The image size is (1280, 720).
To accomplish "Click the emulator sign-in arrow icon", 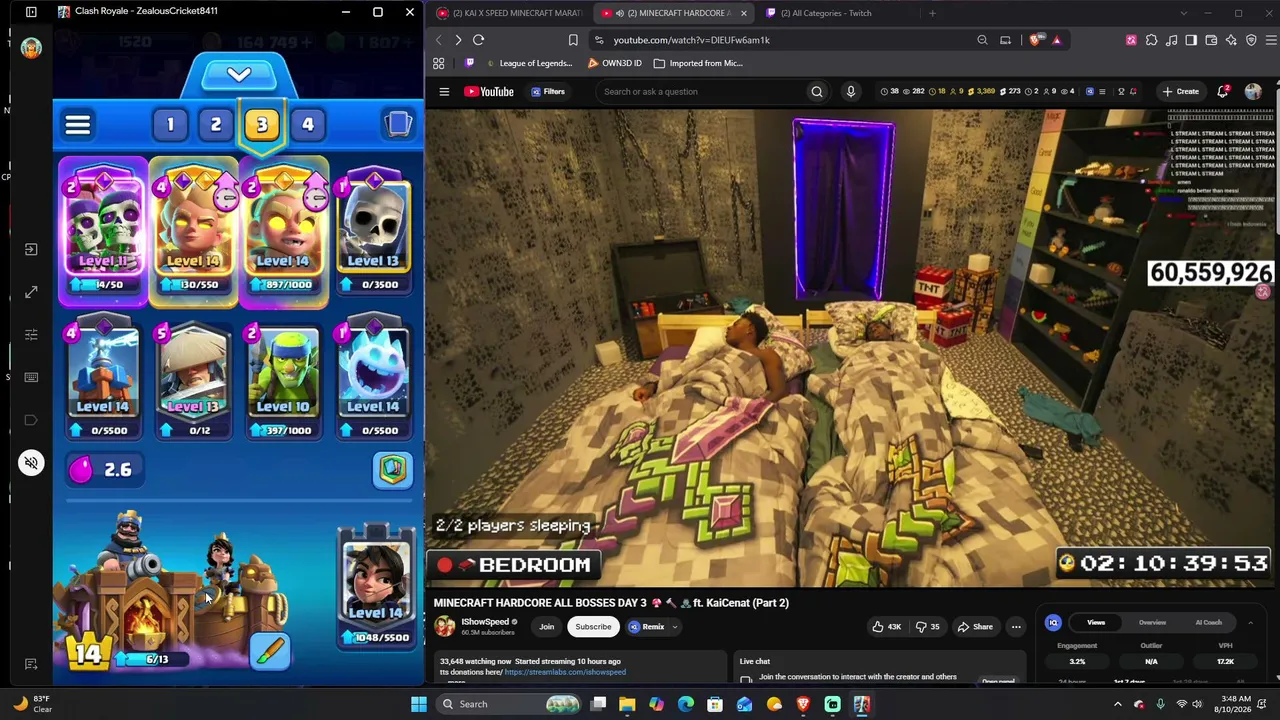I will [31, 249].
